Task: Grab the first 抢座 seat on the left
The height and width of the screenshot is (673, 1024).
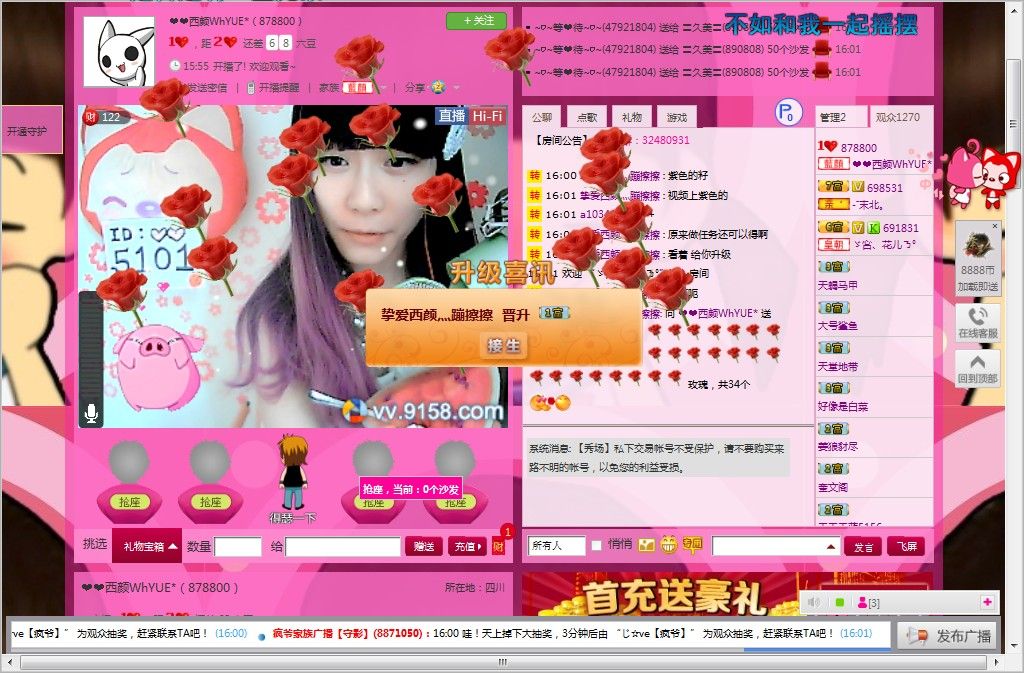Action: click(x=129, y=501)
